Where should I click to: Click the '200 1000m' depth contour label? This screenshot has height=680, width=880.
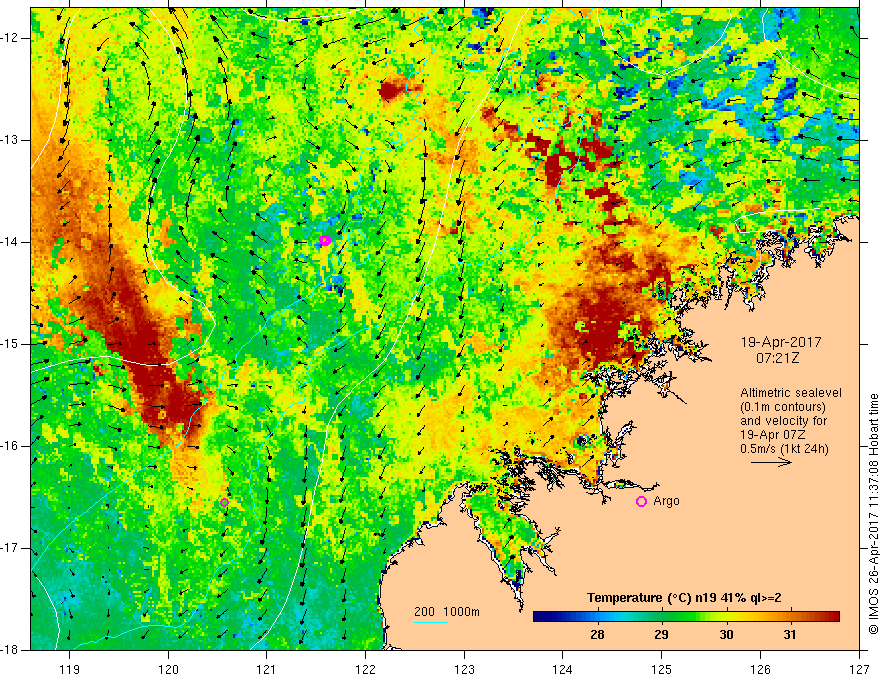point(447,612)
